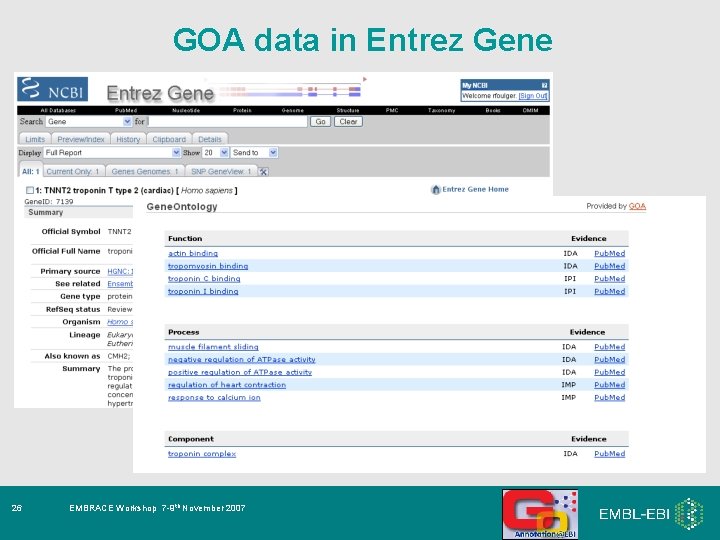Open the troponin complex link
720x540 pixels.
click(202, 454)
